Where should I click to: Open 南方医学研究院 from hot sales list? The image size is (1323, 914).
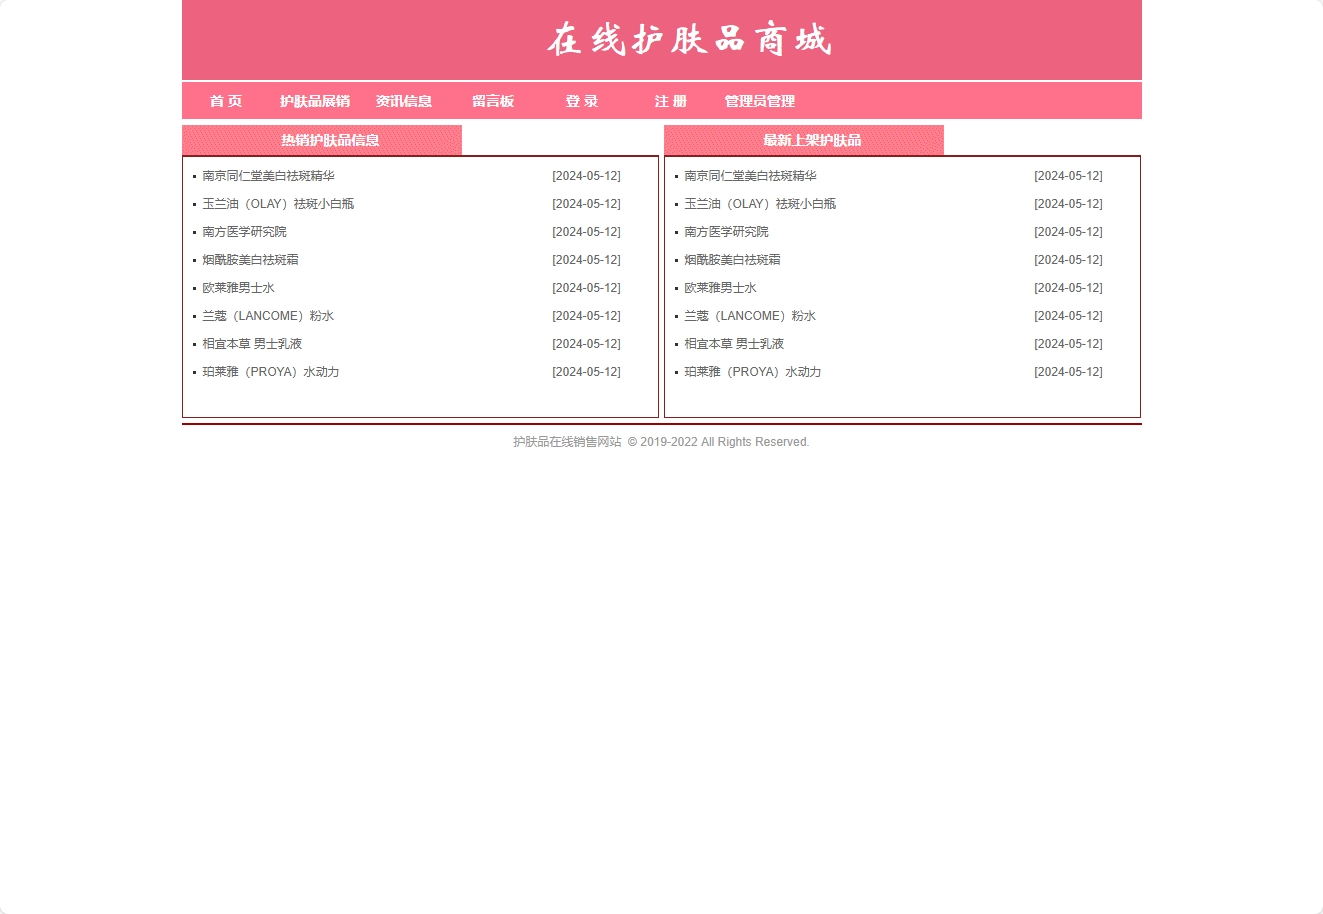point(244,231)
